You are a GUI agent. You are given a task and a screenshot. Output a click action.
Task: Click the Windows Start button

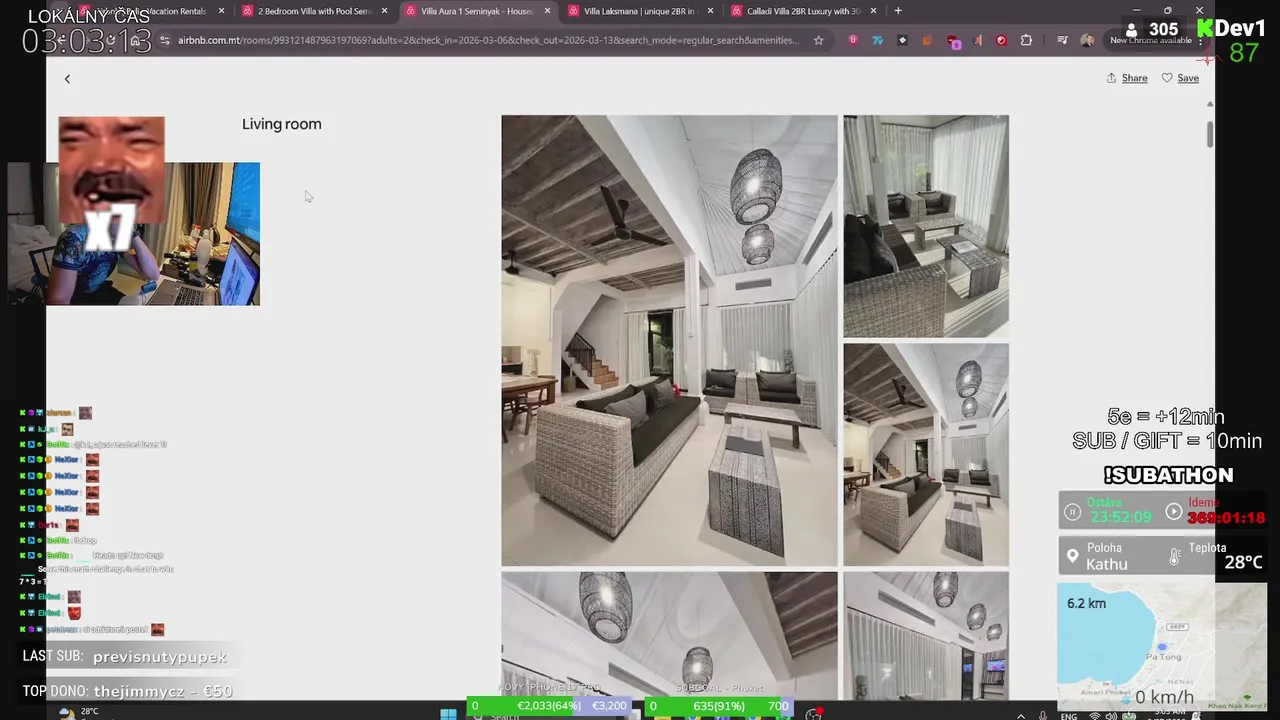tap(449, 713)
